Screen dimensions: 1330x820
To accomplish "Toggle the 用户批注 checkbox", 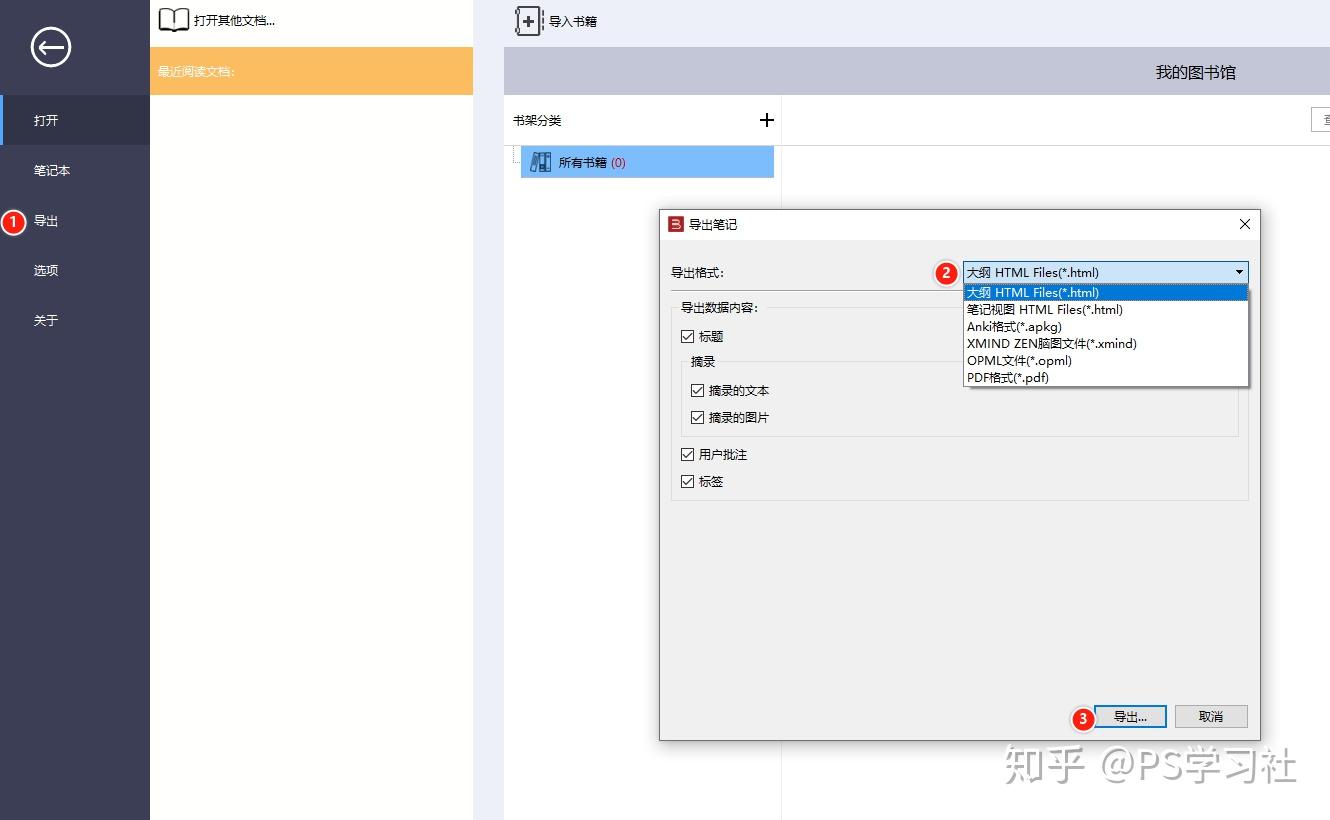I will click(x=687, y=455).
